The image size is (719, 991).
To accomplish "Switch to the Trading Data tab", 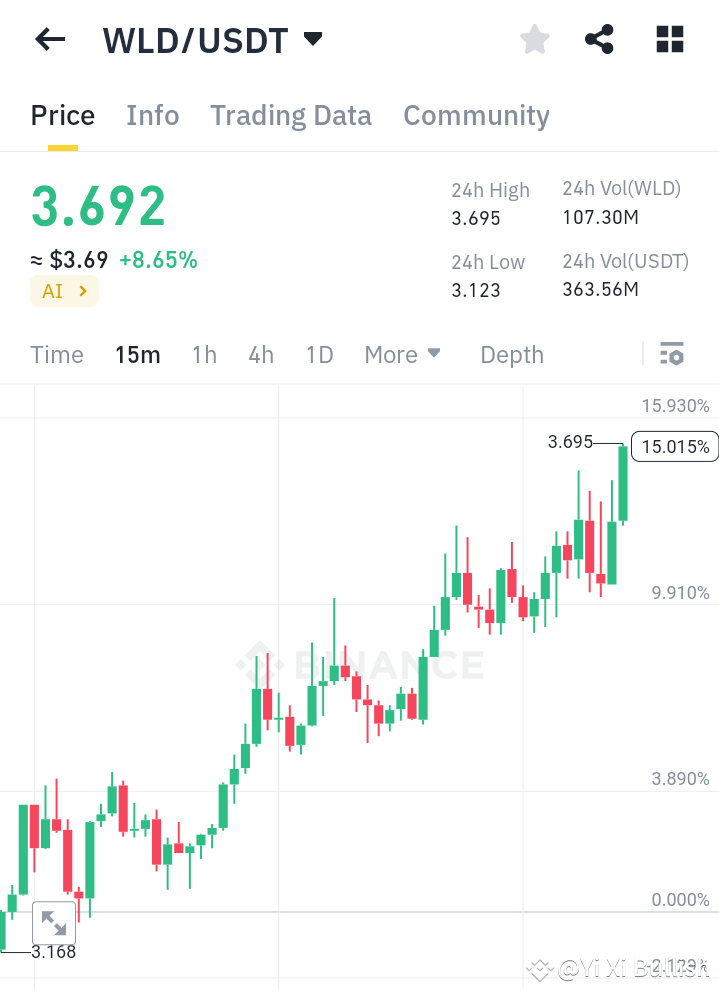I will pyautogui.click(x=290, y=116).
